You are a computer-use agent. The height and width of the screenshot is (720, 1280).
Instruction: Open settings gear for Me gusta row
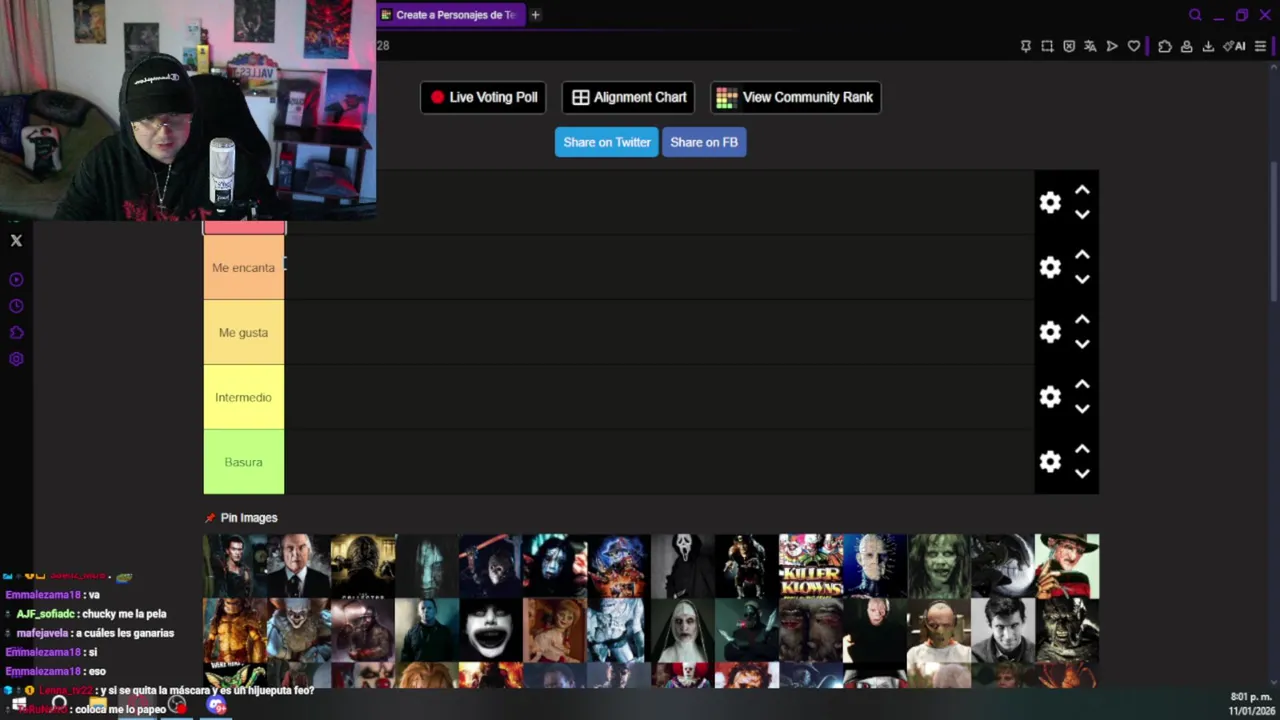tap(1050, 332)
